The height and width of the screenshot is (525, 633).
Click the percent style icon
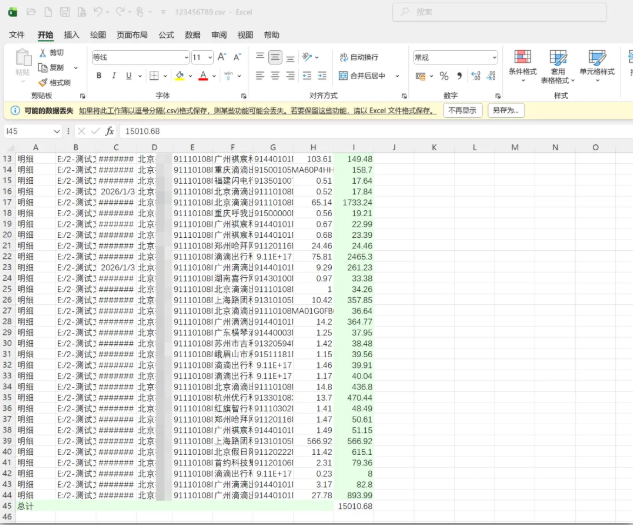[x=444, y=76]
